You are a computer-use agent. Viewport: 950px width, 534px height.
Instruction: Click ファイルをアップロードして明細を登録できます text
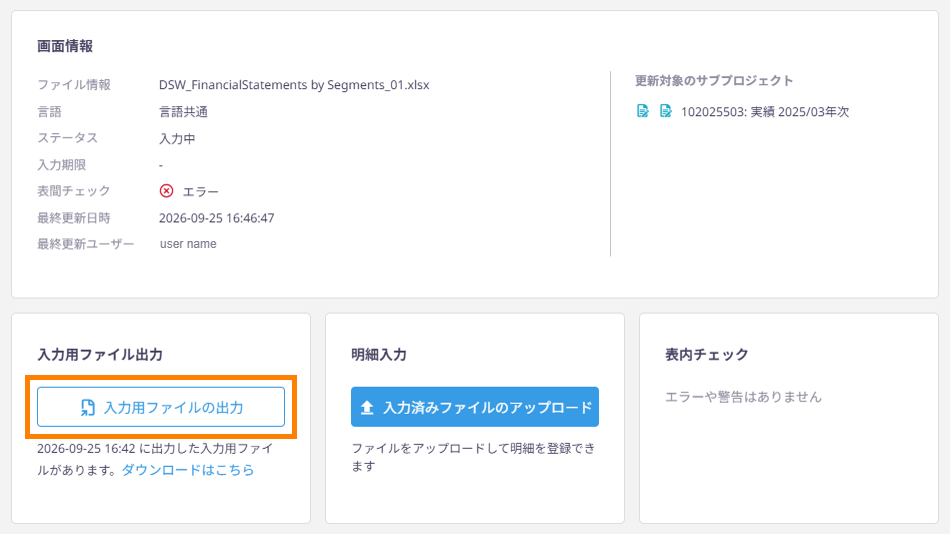pos(474,457)
